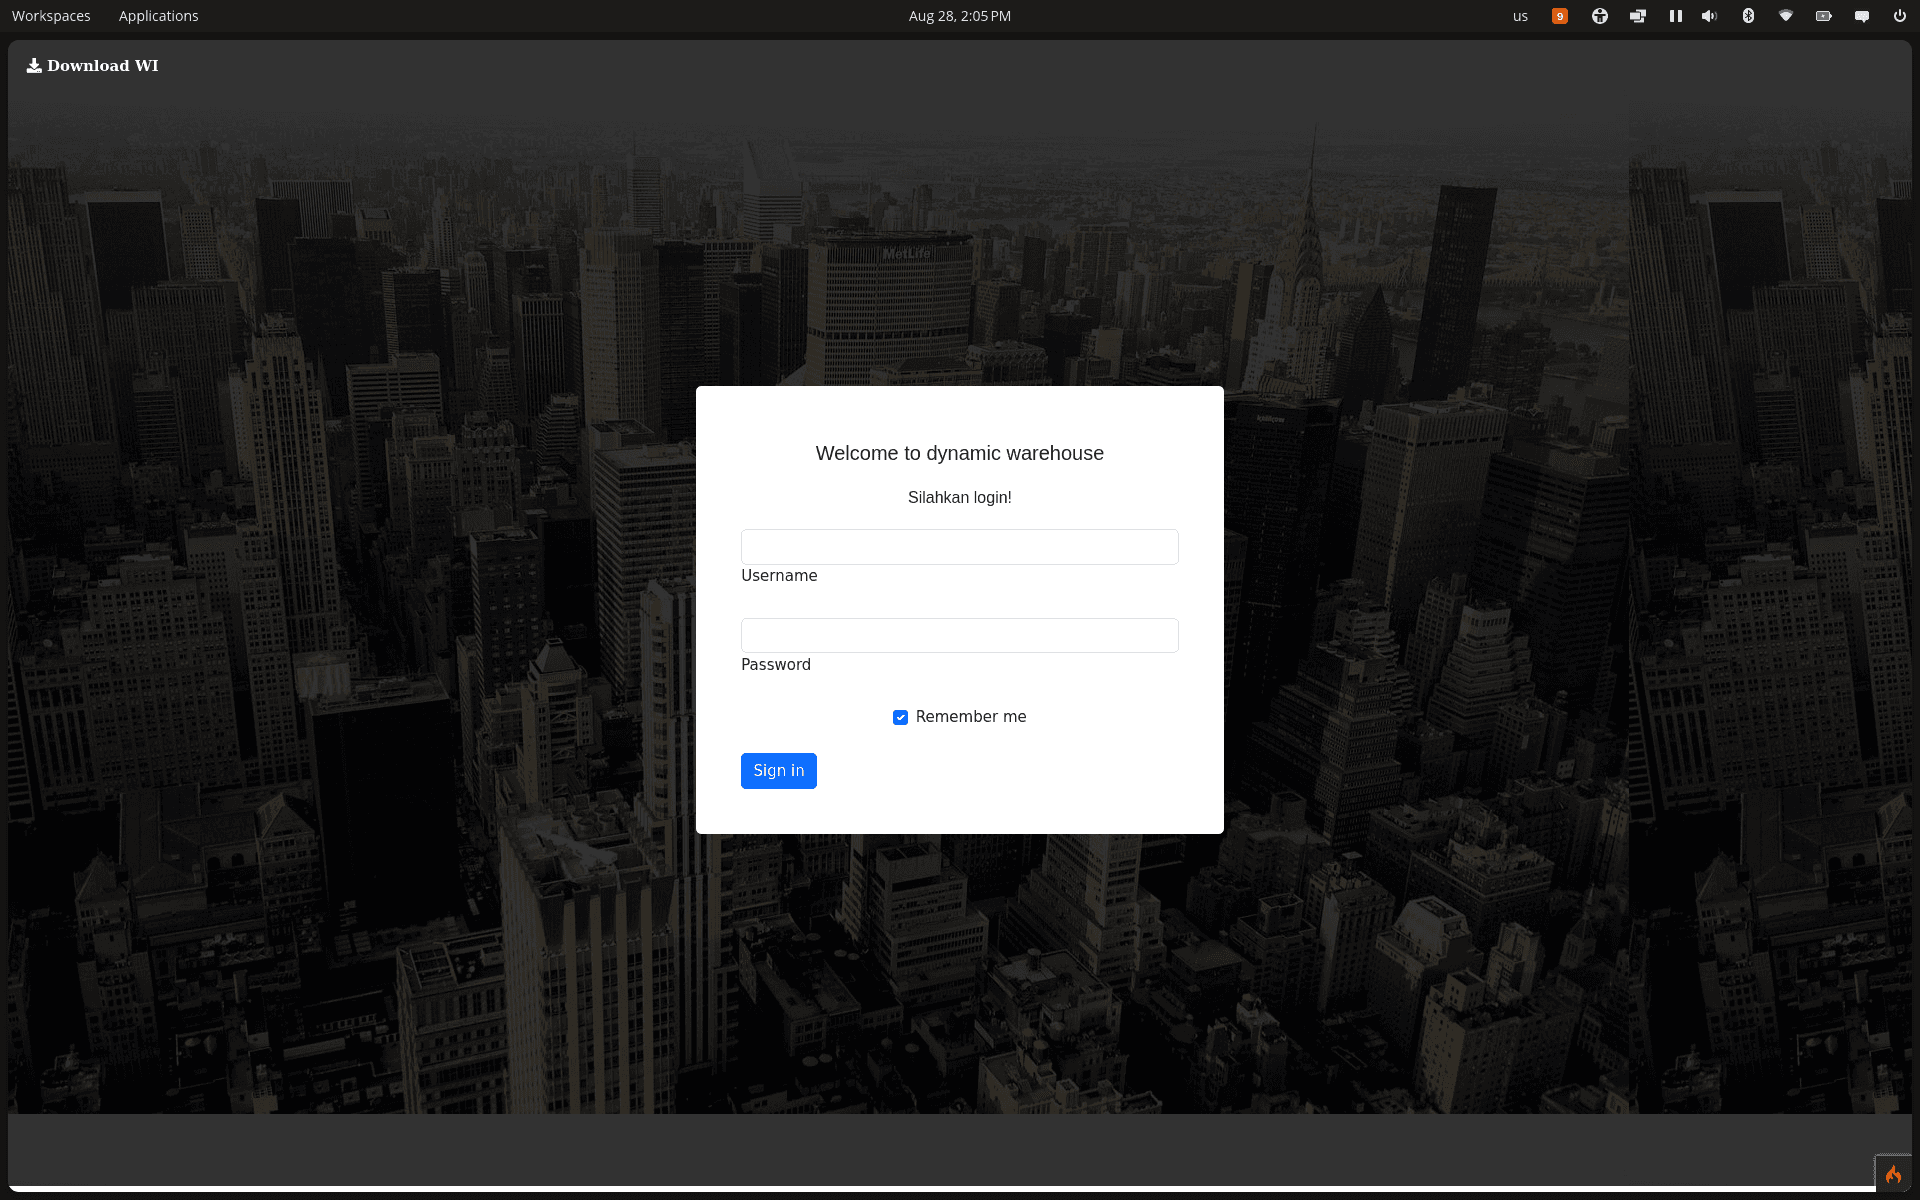This screenshot has width=1920, height=1200.
Task: Click the Download WI link
Action: click(92, 66)
